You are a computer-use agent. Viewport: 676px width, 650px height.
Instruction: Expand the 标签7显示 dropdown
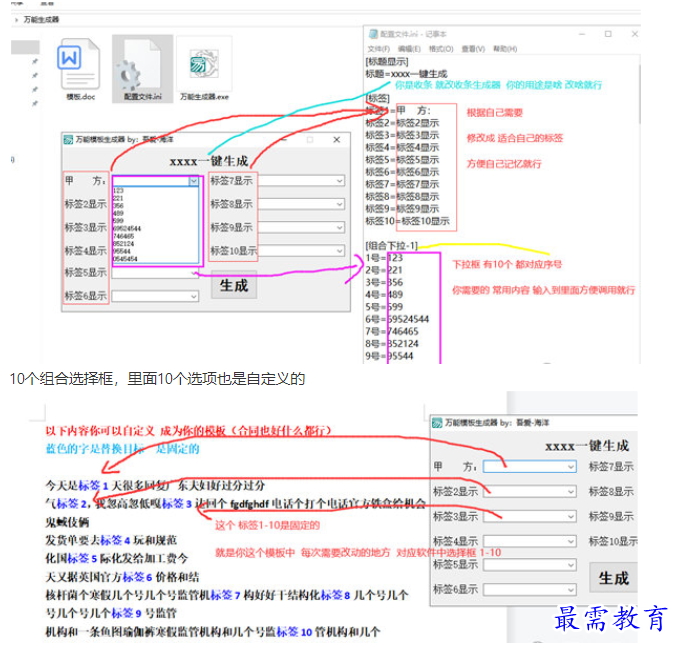tap(340, 181)
